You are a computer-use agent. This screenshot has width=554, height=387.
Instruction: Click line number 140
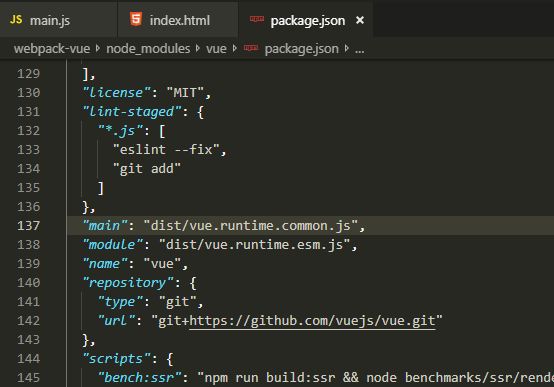point(29,283)
